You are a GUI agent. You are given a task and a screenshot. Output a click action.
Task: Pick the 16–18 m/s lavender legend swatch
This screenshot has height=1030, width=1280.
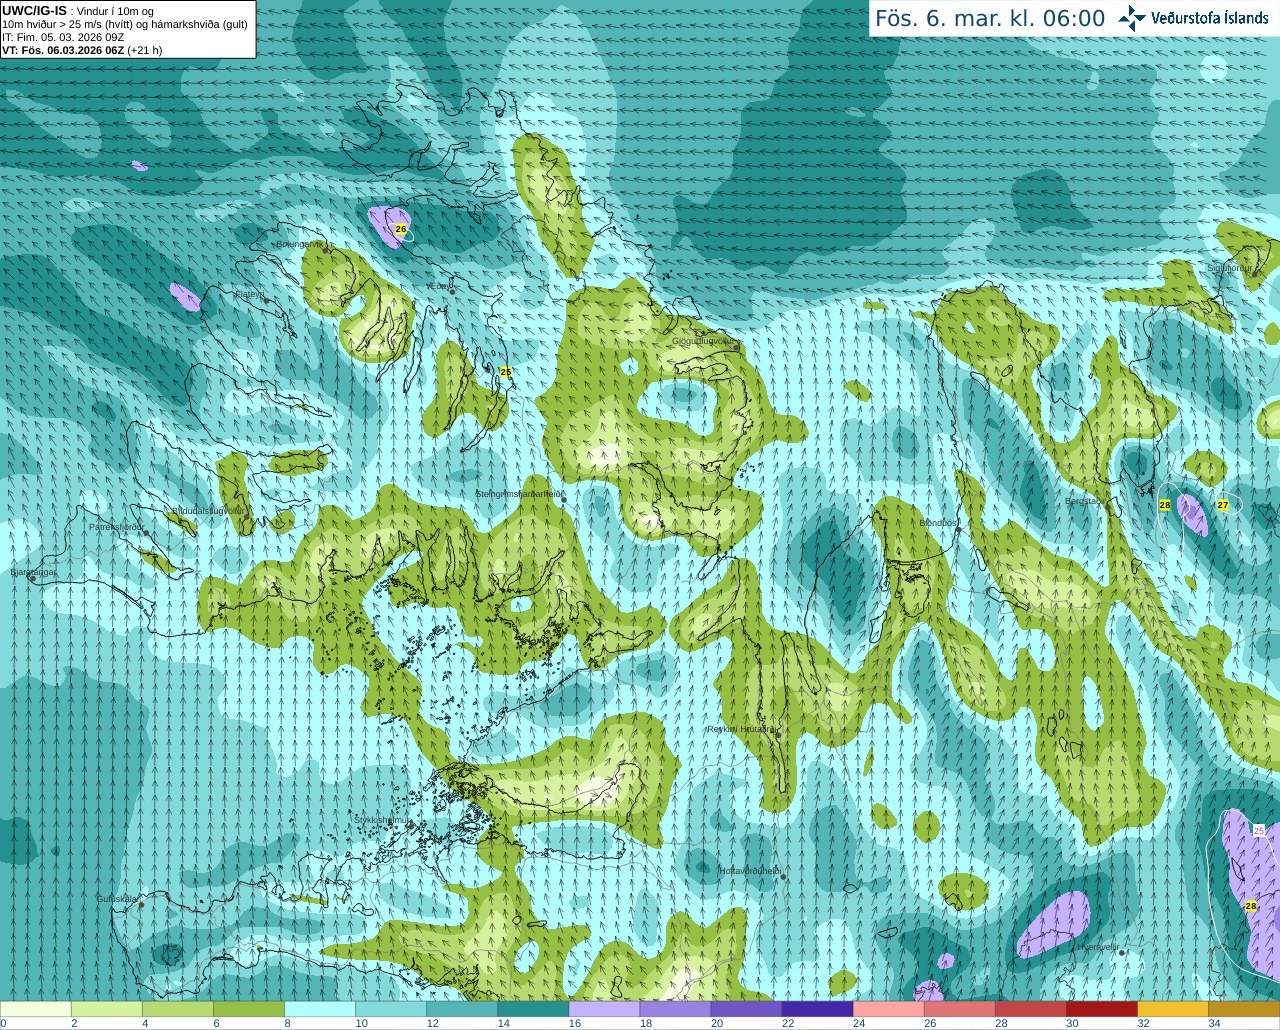point(604,1009)
